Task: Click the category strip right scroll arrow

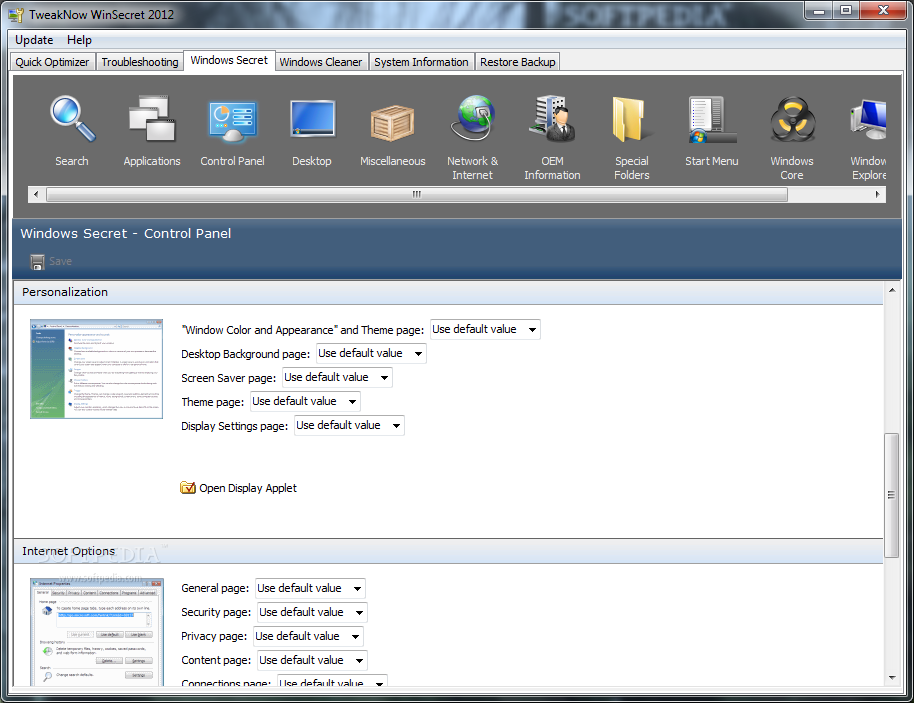Action: click(x=877, y=195)
